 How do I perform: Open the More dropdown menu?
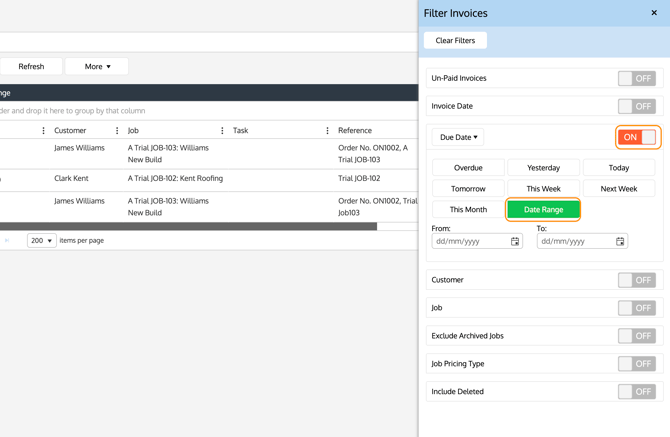coord(97,67)
